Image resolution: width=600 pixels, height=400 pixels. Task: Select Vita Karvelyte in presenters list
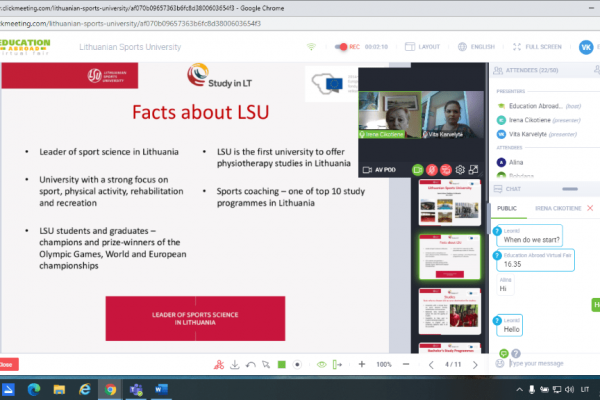coord(537,134)
